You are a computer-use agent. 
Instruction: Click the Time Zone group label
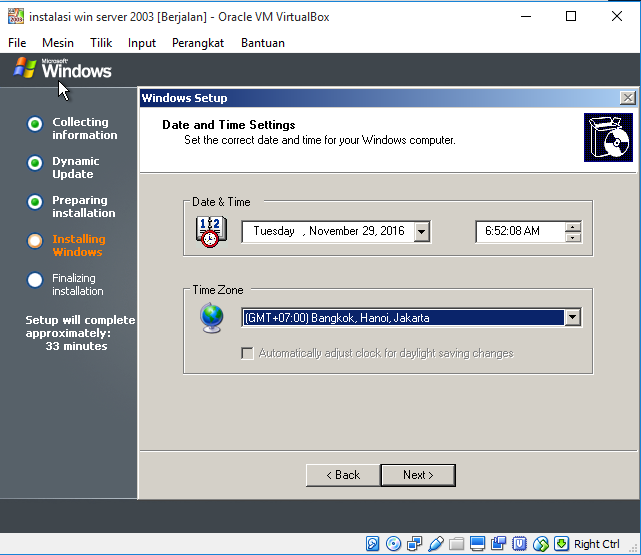tap(218, 290)
